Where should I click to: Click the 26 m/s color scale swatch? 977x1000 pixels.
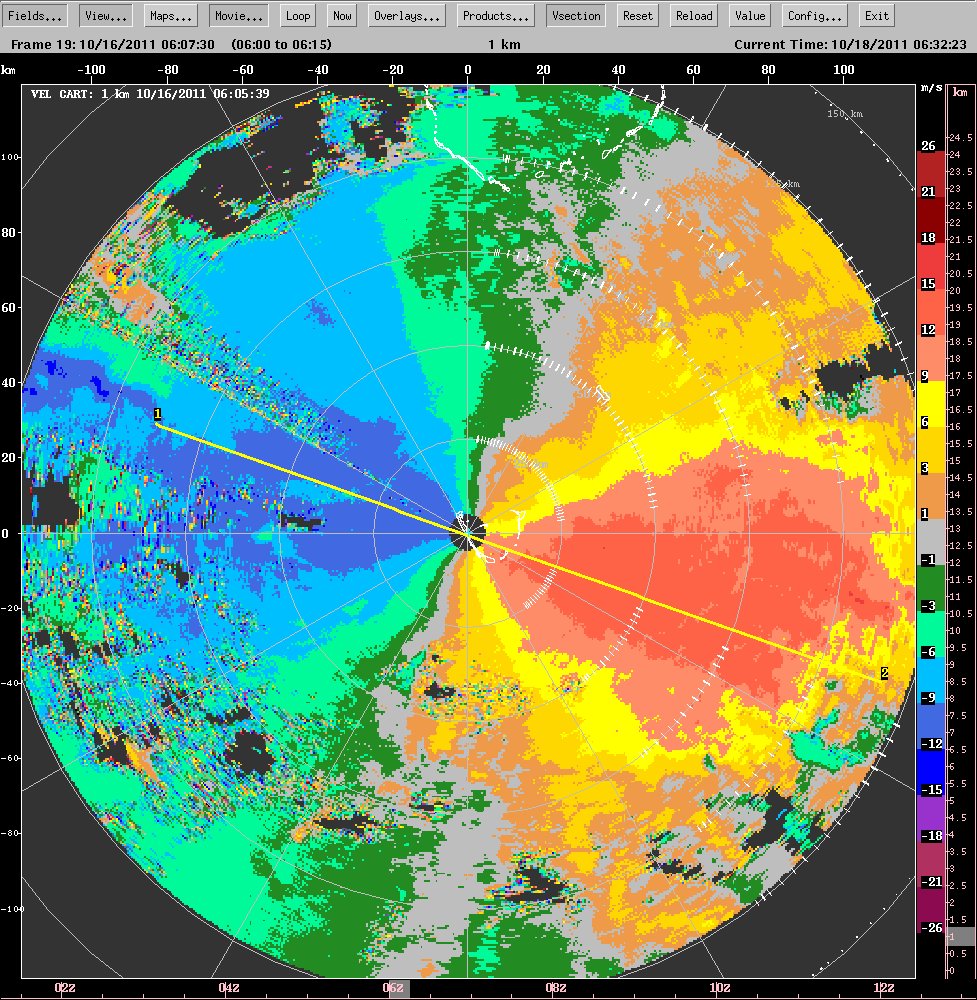click(929, 145)
